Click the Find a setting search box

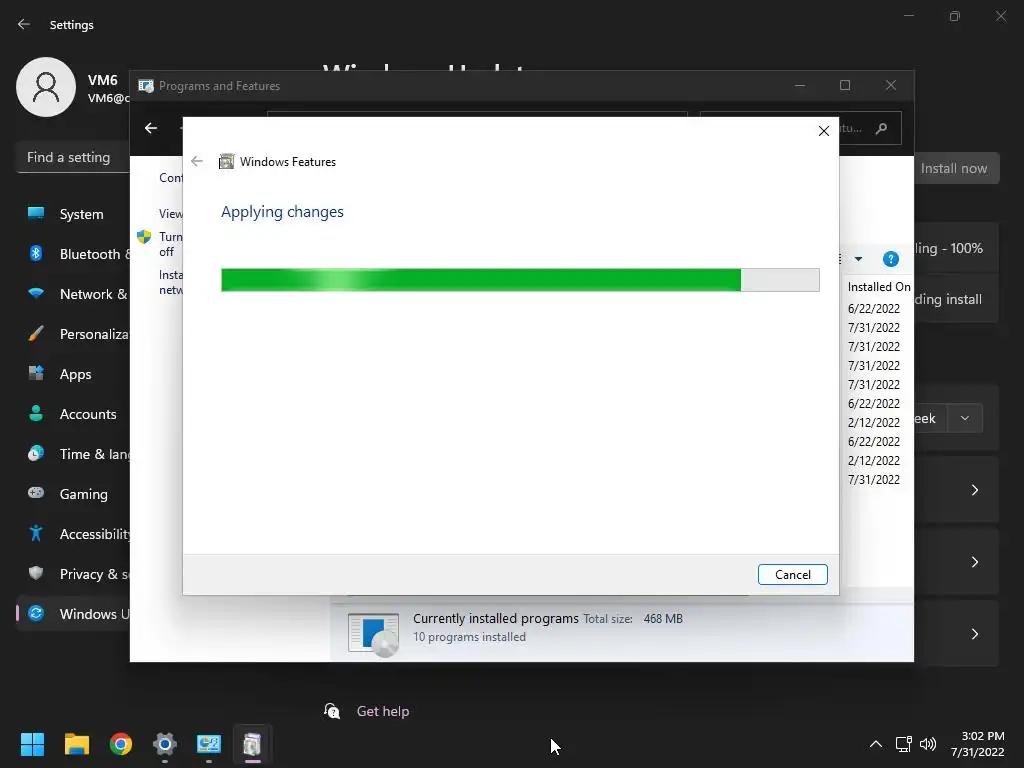point(73,157)
